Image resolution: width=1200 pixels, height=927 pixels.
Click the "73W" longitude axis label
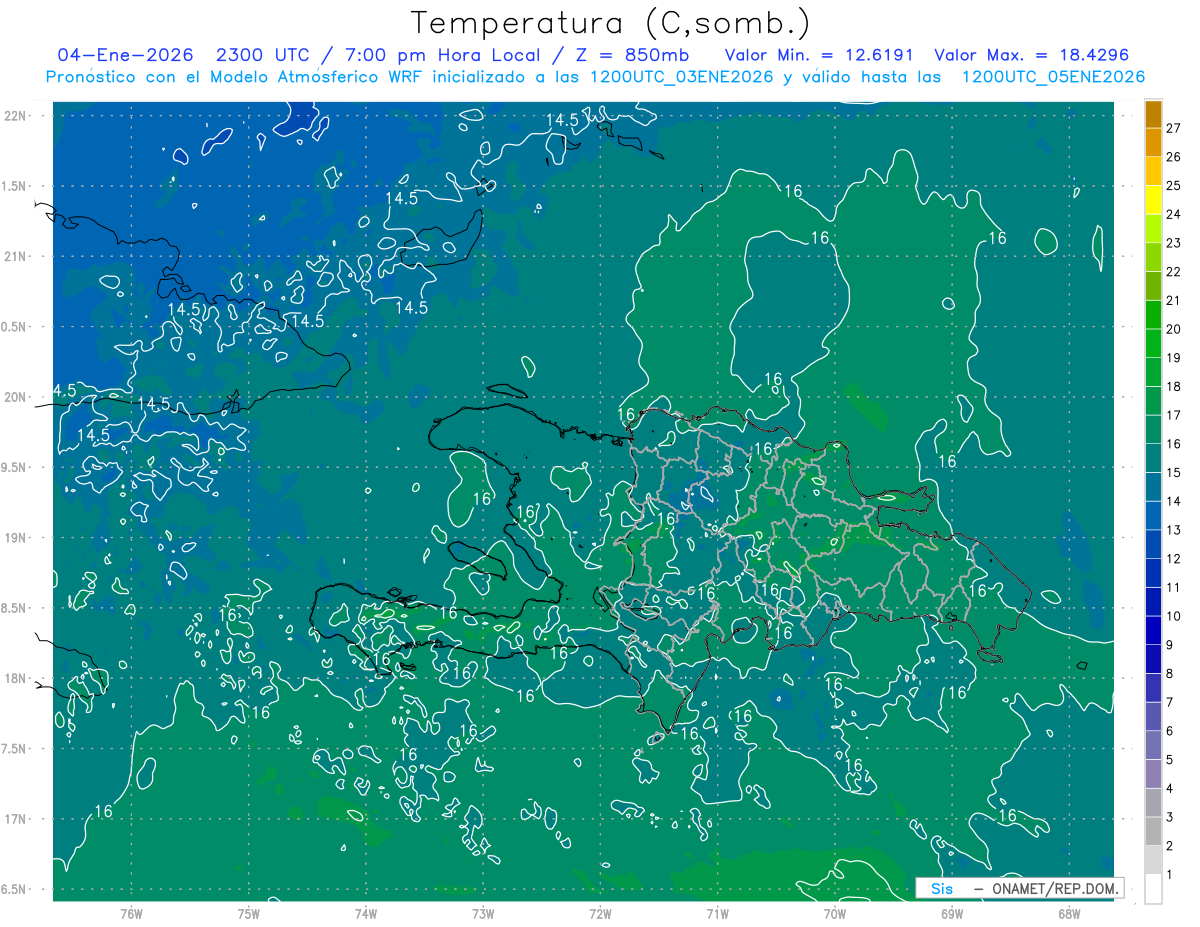(483, 914)
